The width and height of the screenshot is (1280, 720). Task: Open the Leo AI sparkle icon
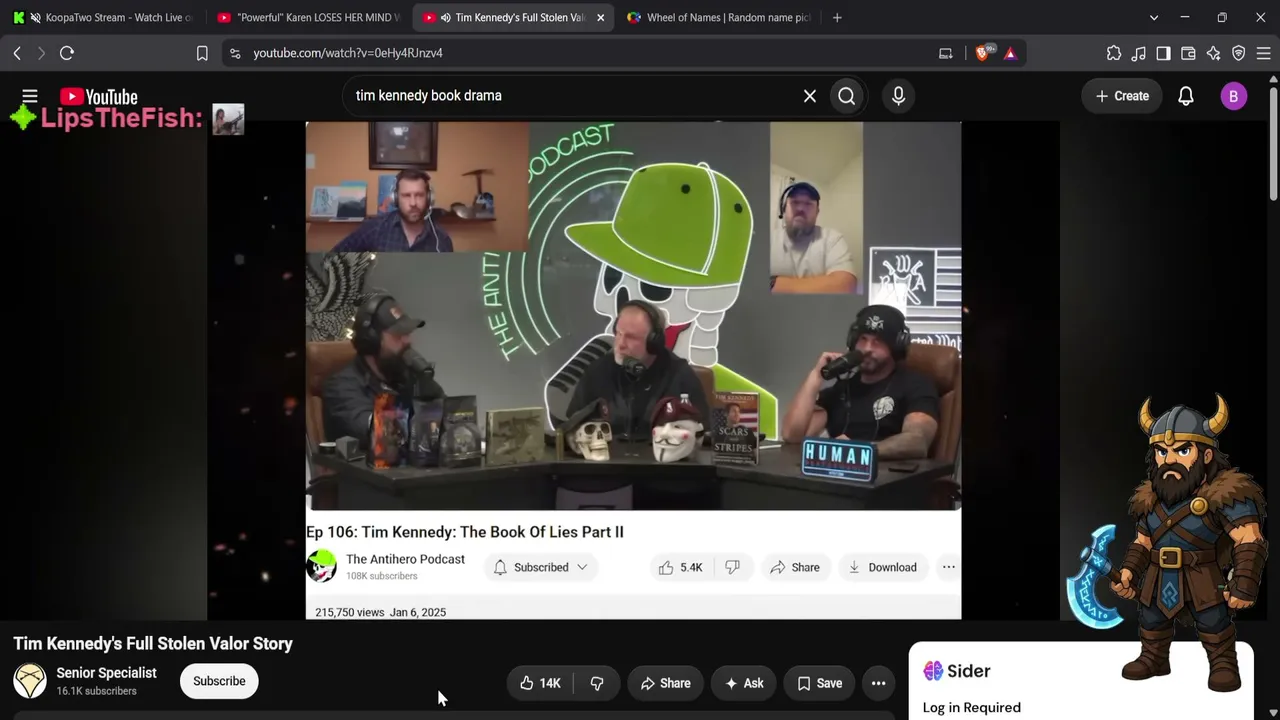pyautogui.click(x=1213, y=53)
